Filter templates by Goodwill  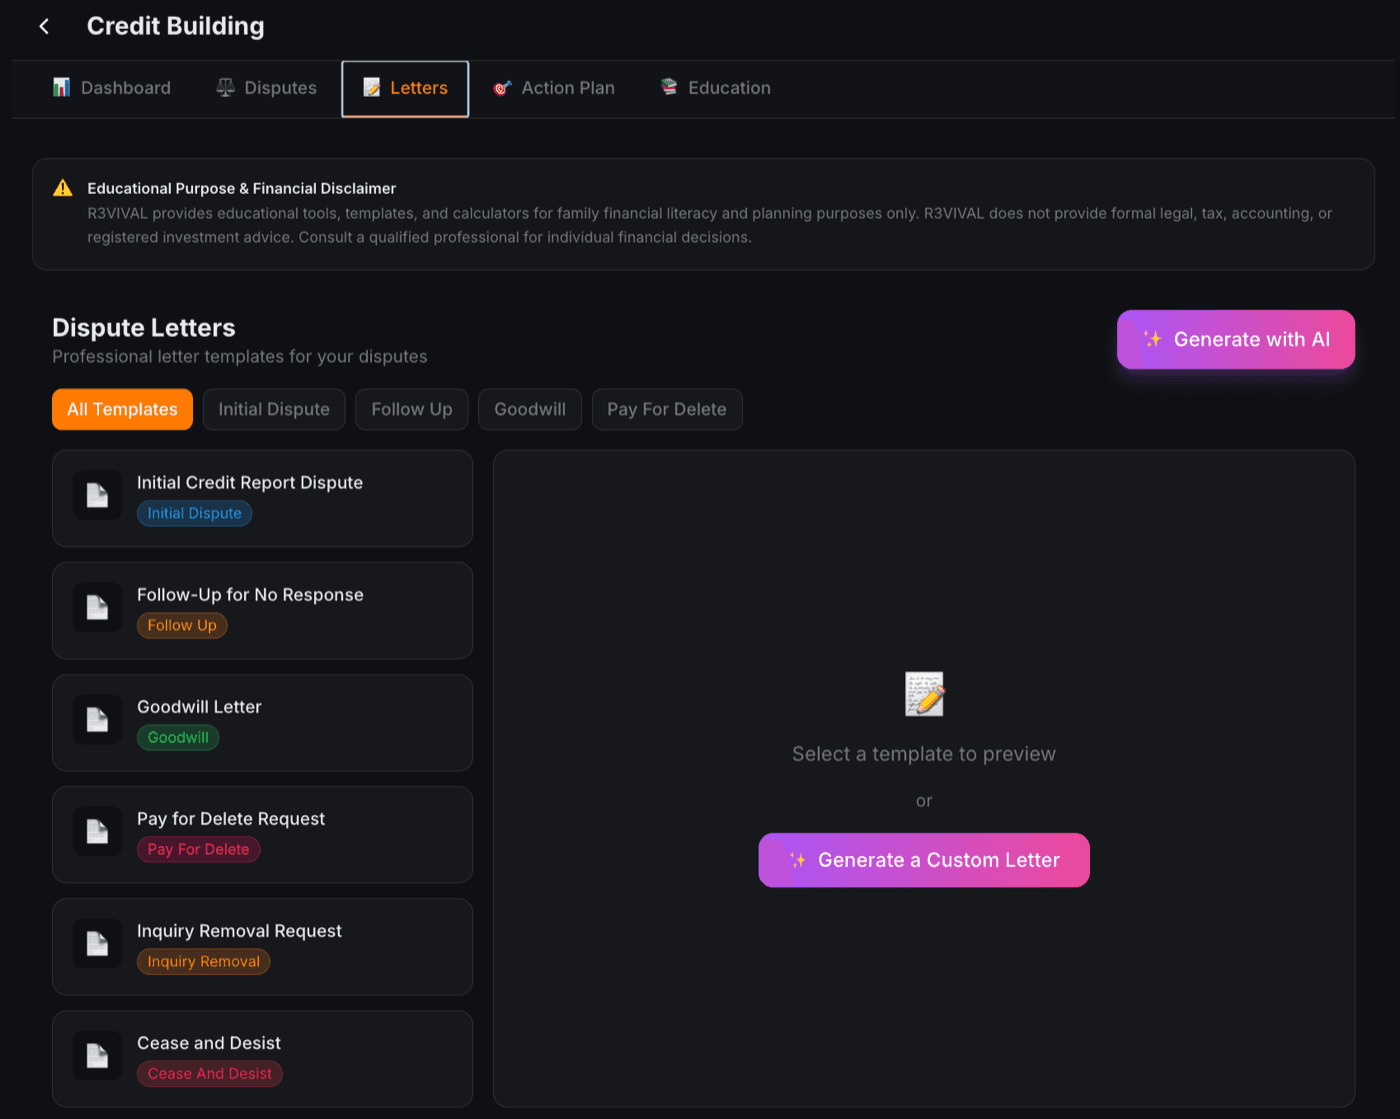pyautogui.click(x=530, y=409)
